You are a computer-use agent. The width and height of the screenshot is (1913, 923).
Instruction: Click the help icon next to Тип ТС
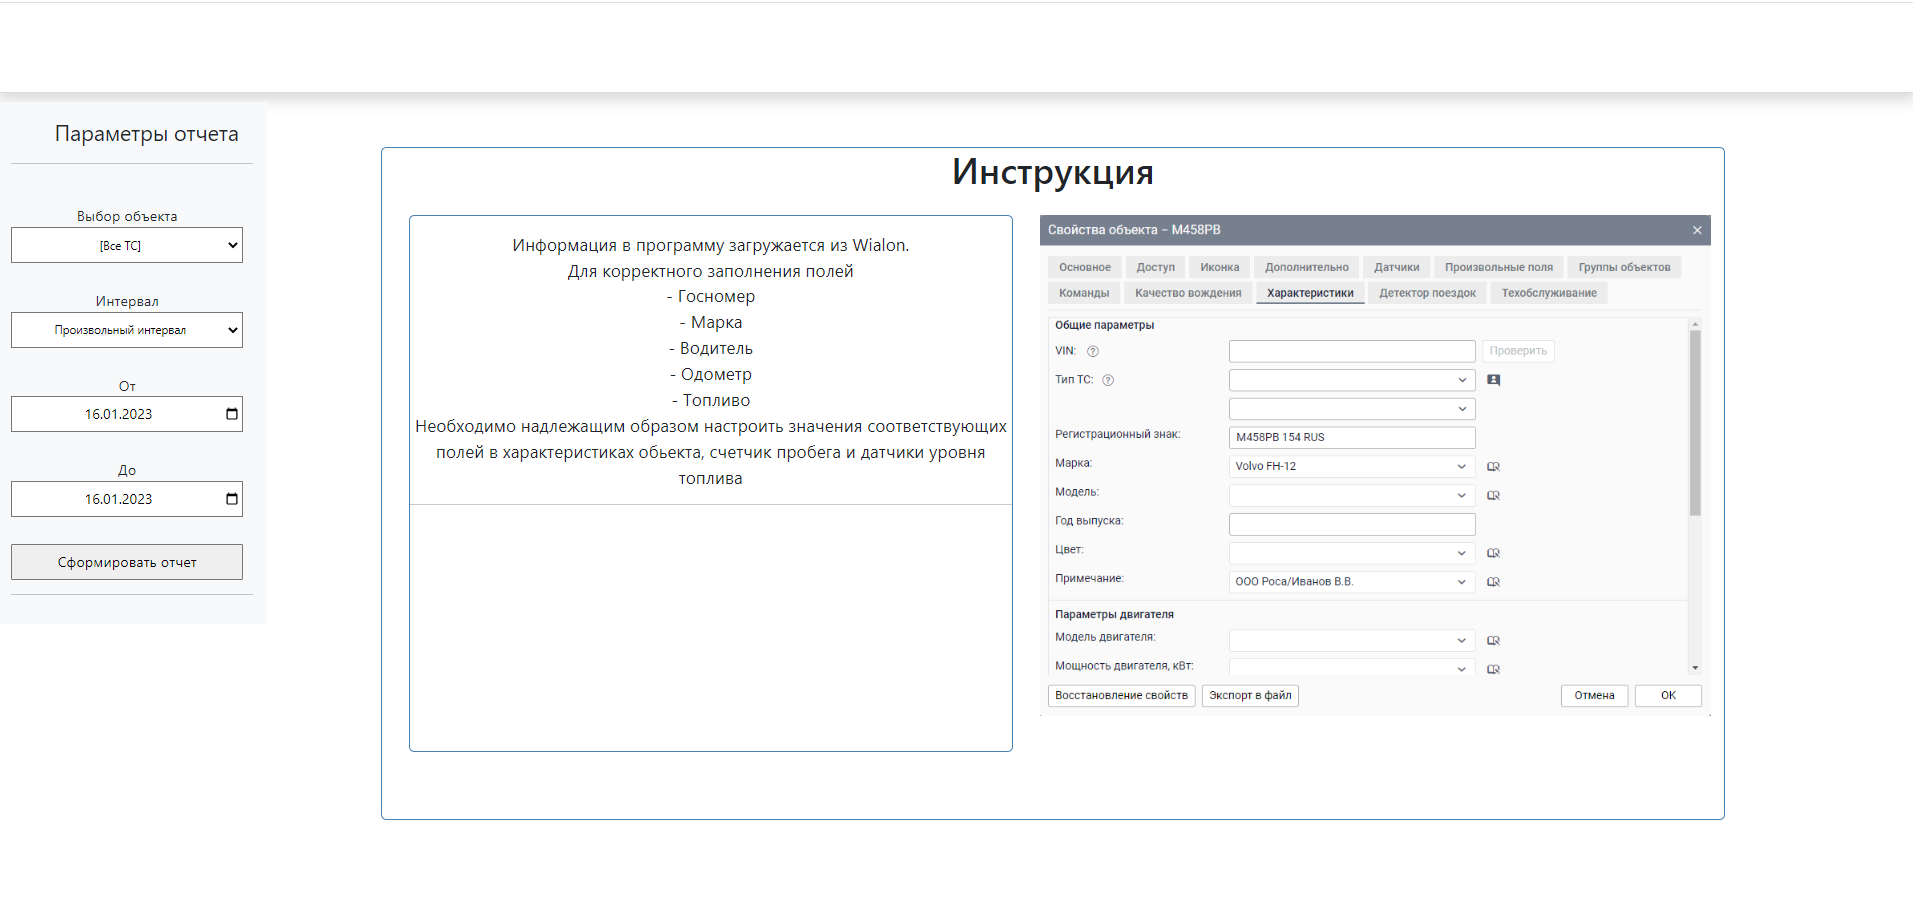tap(1108, 380)
